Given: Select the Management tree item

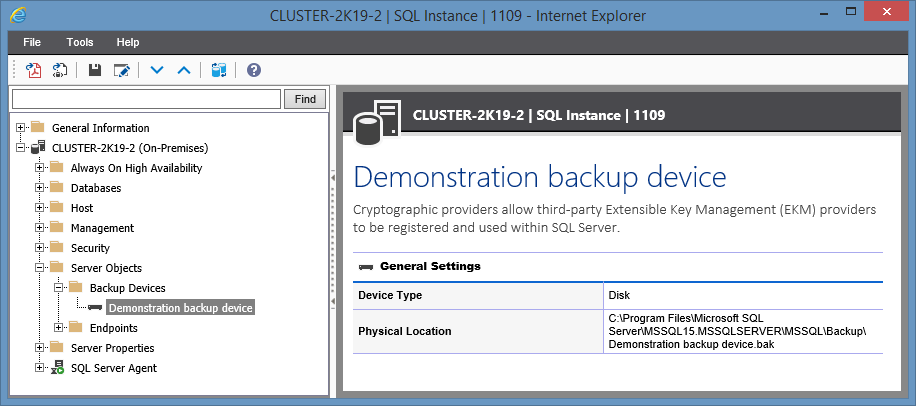Looking at the screenshot, I should pos(102,227).
